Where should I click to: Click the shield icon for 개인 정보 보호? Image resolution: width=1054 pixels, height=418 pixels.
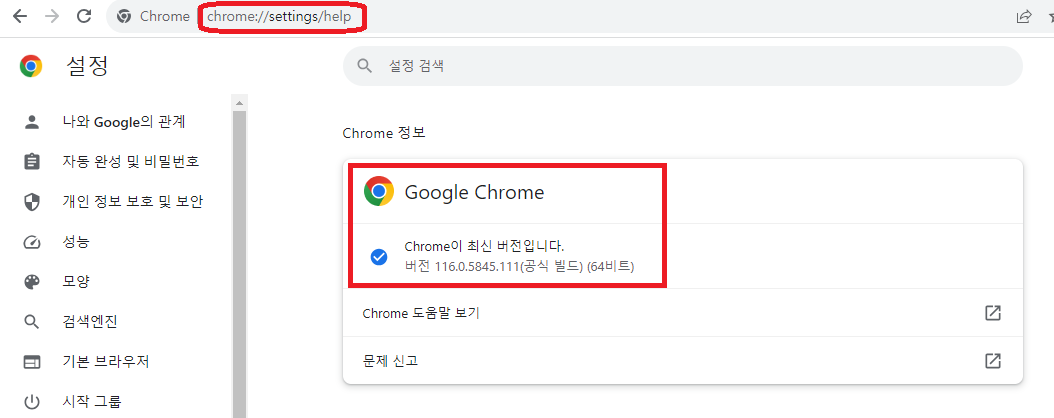point(32,202)
